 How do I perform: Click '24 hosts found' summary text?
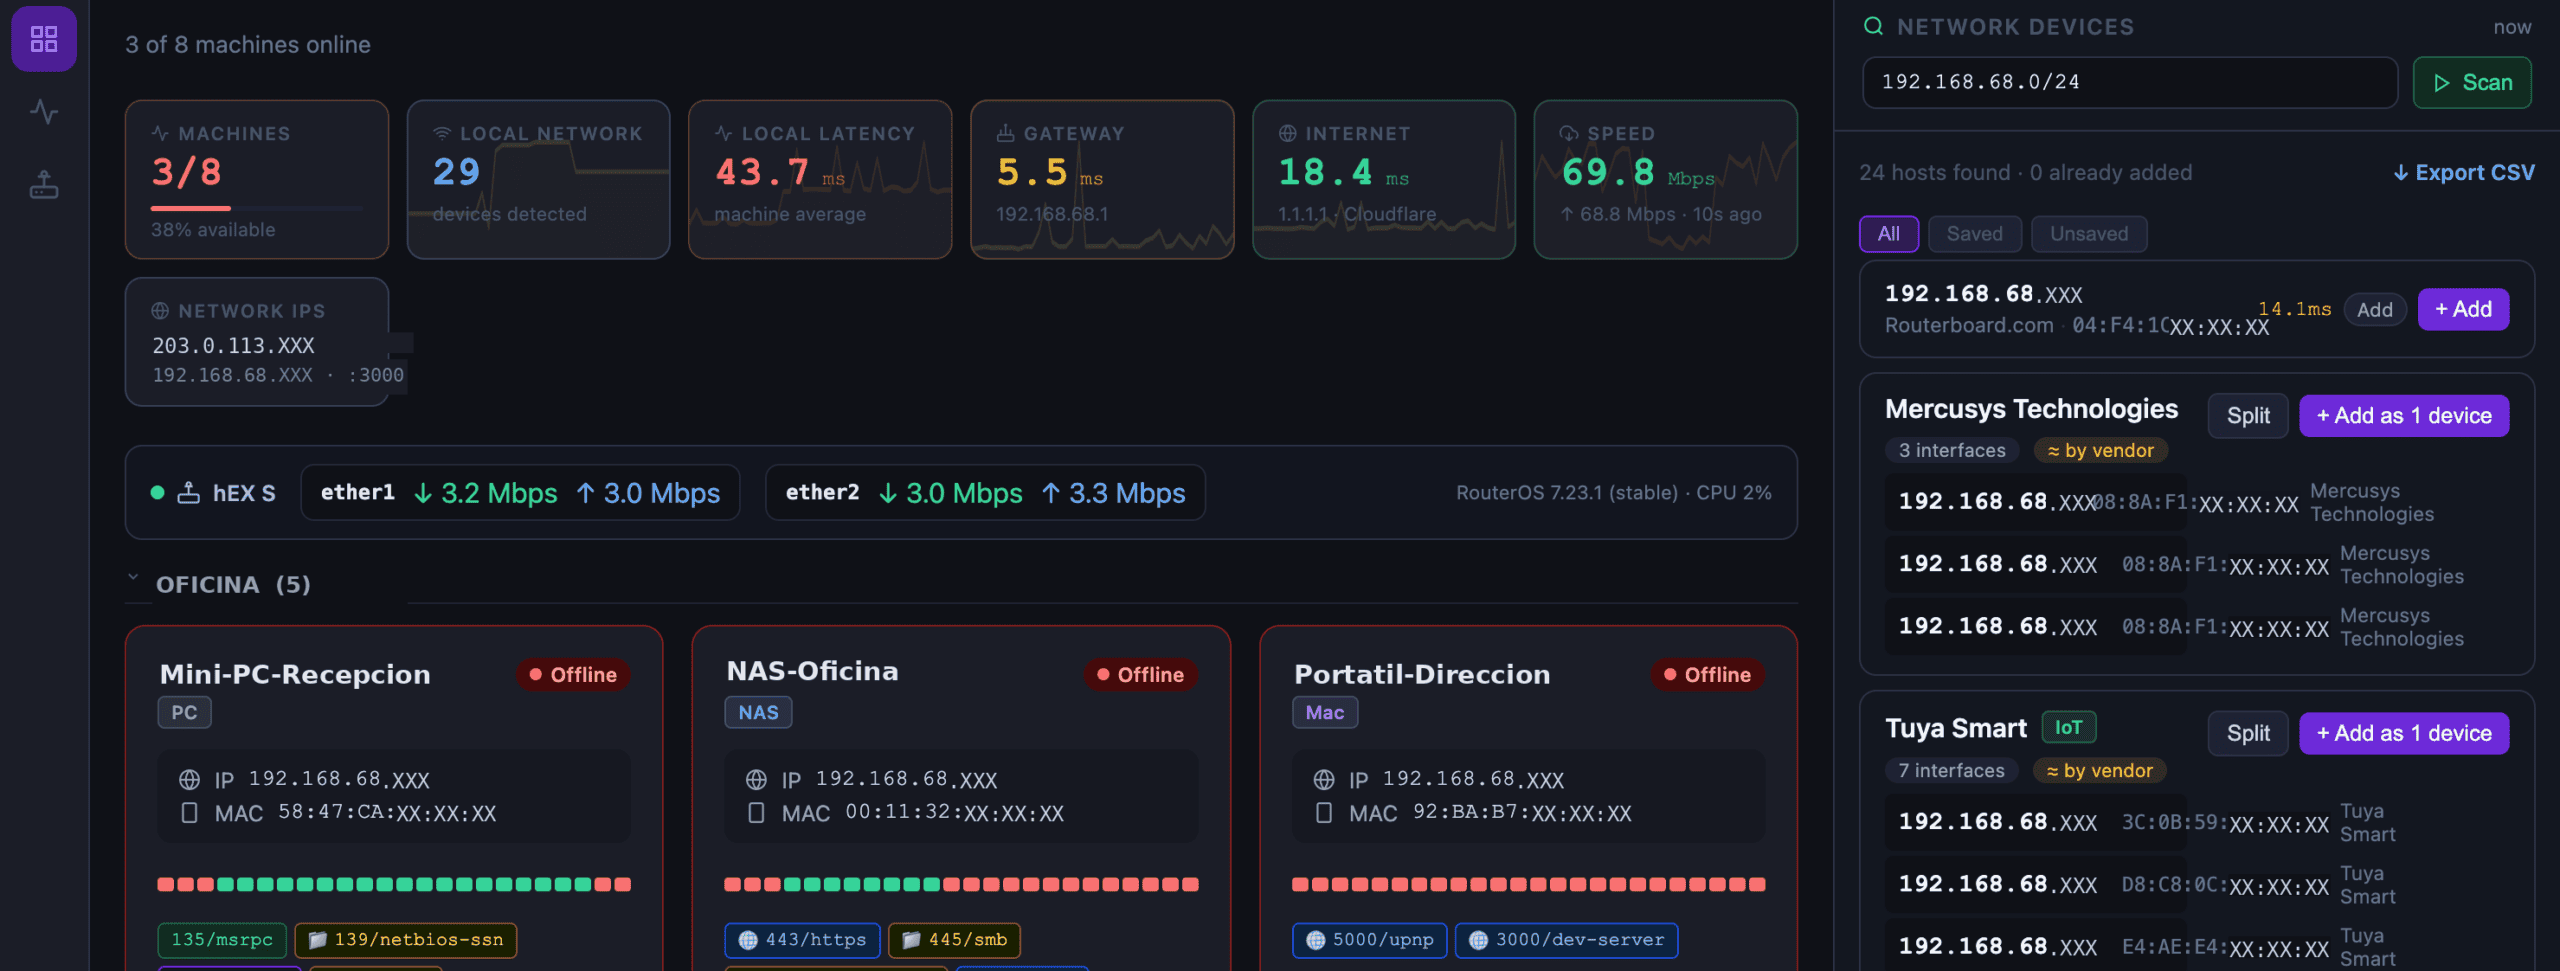[1935, 173]
